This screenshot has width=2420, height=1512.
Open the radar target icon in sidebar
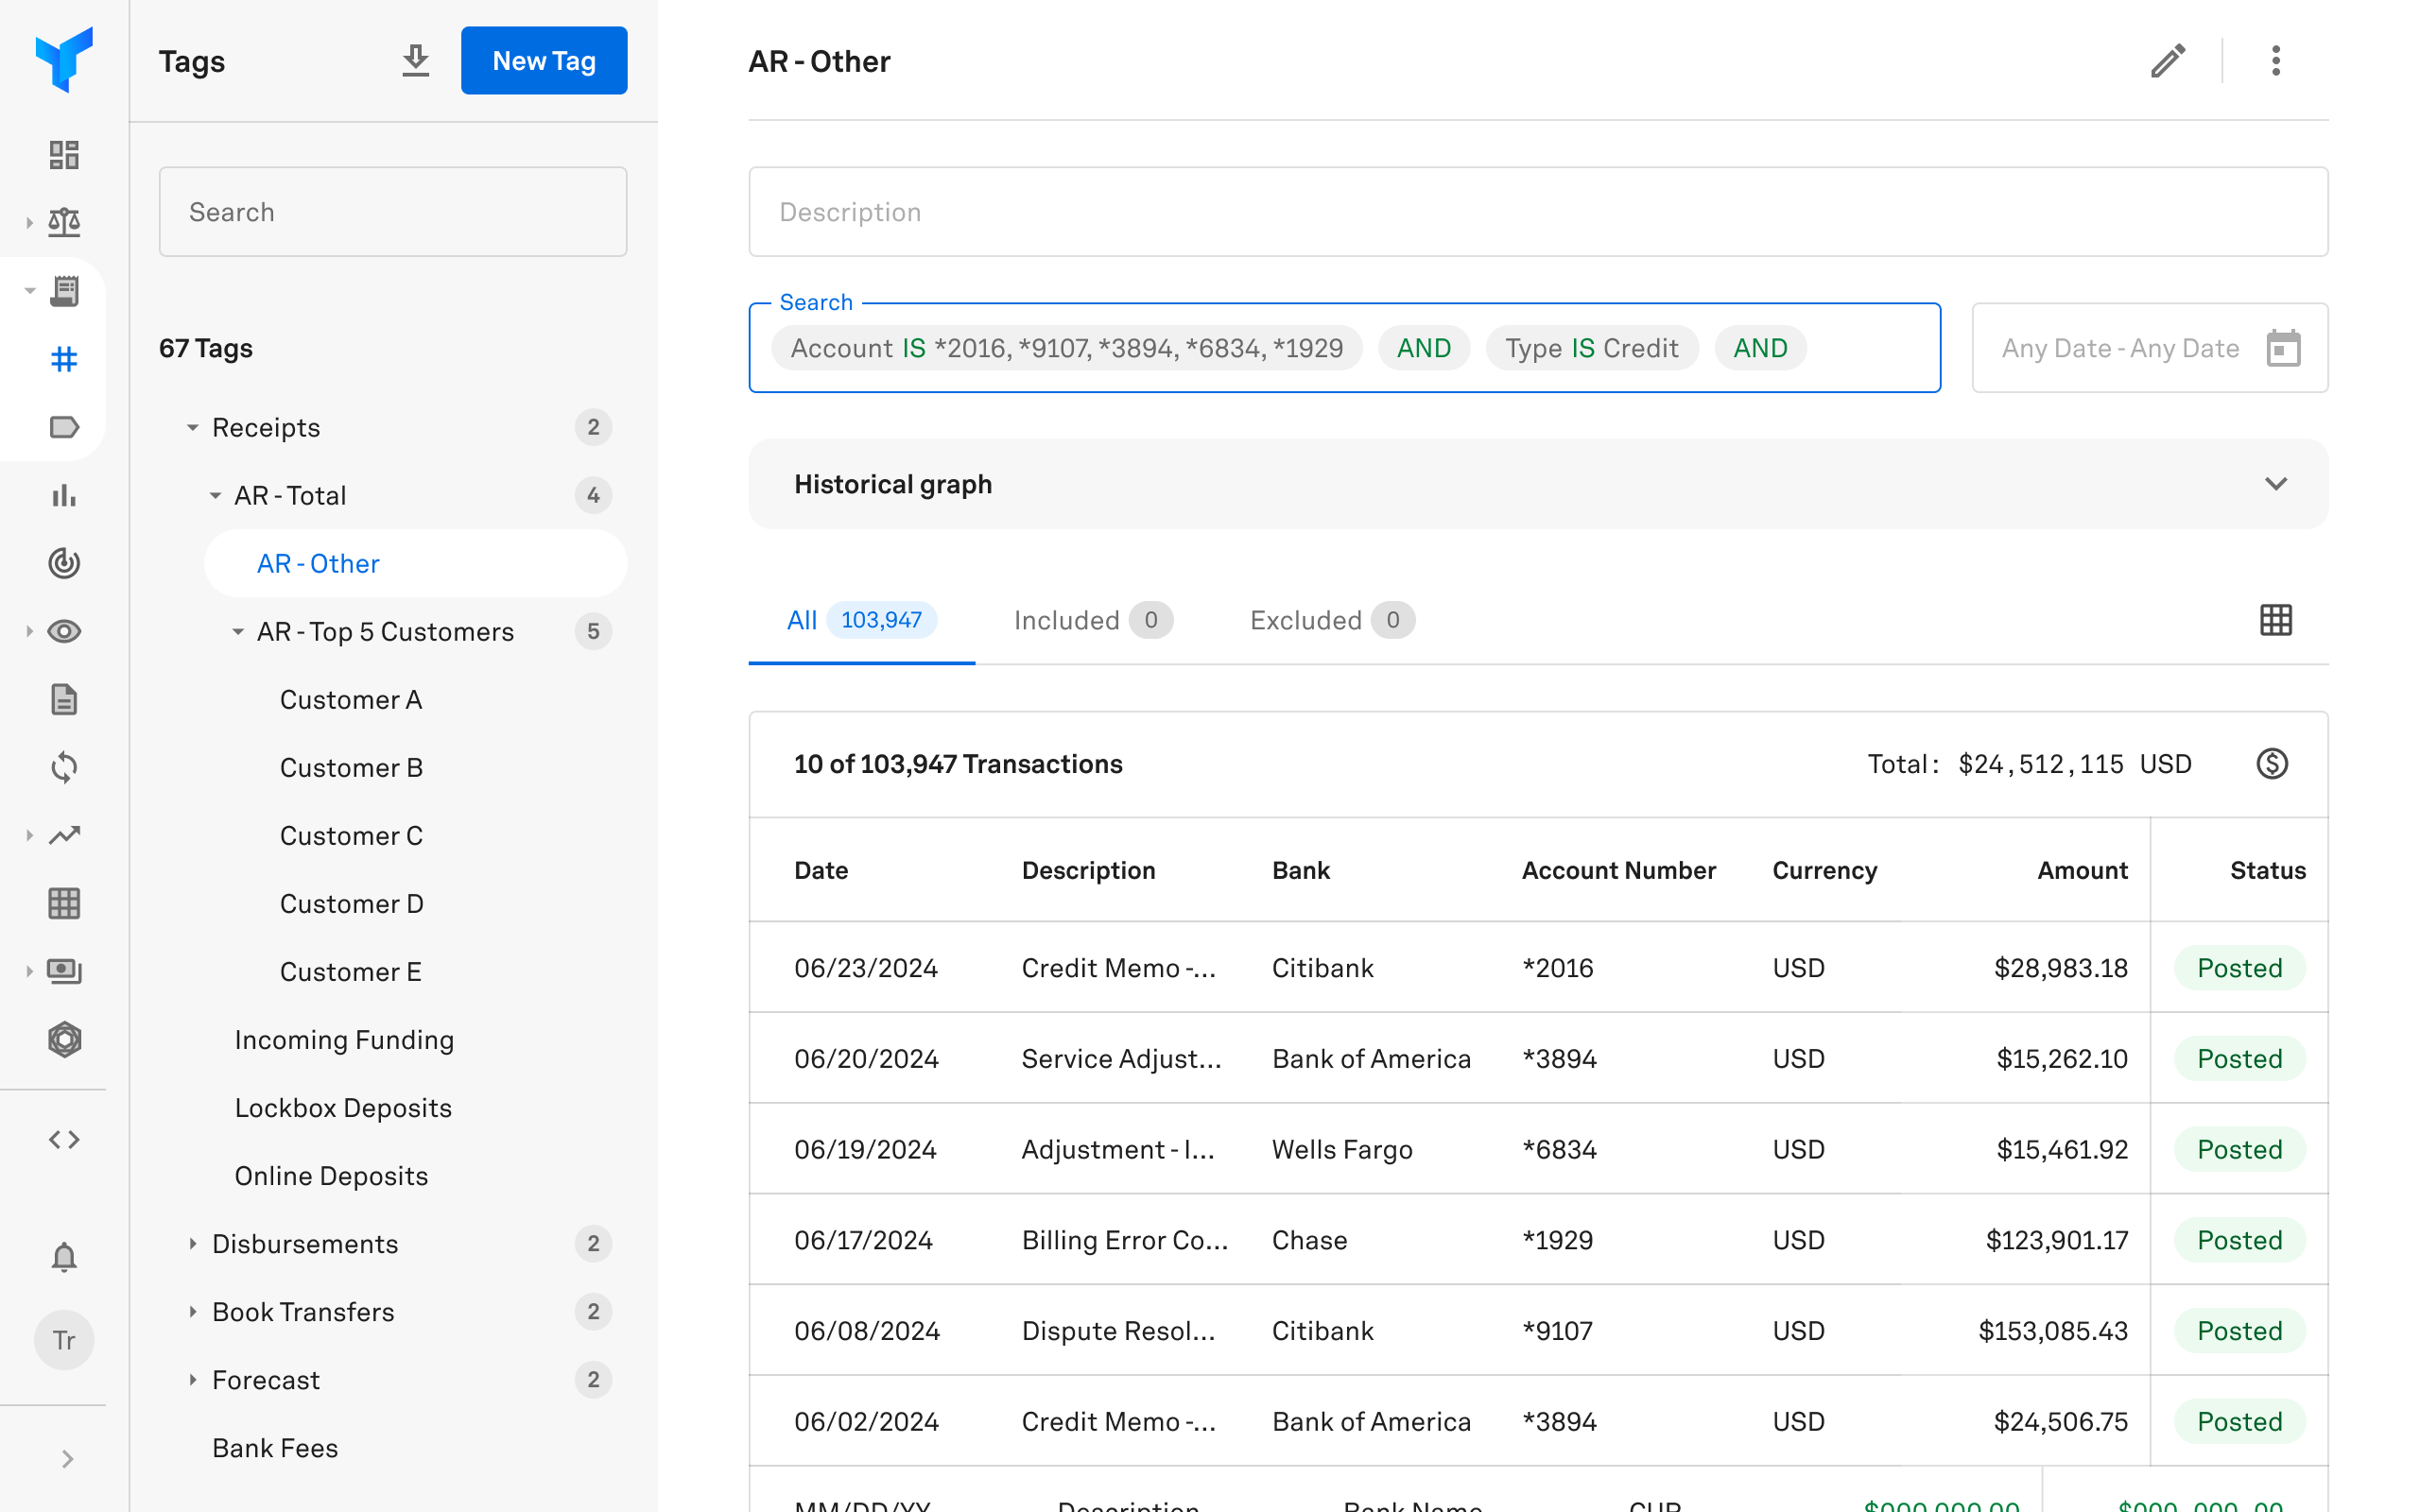(64, 563)
